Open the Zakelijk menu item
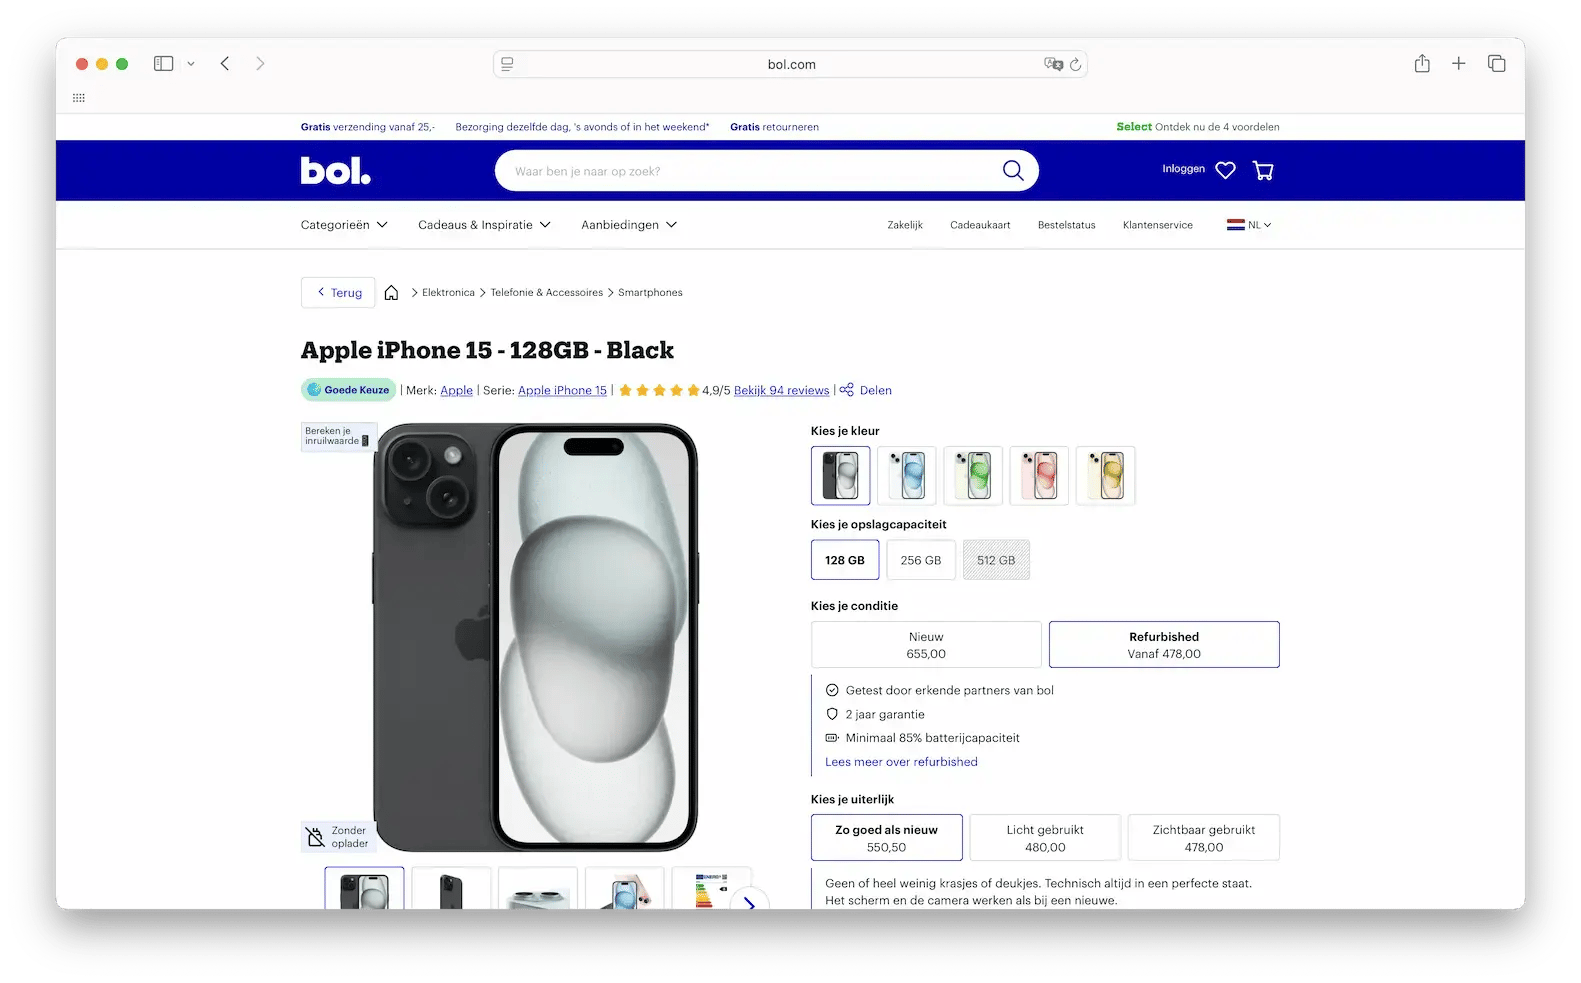1581x983 pixels. (905, 225)
